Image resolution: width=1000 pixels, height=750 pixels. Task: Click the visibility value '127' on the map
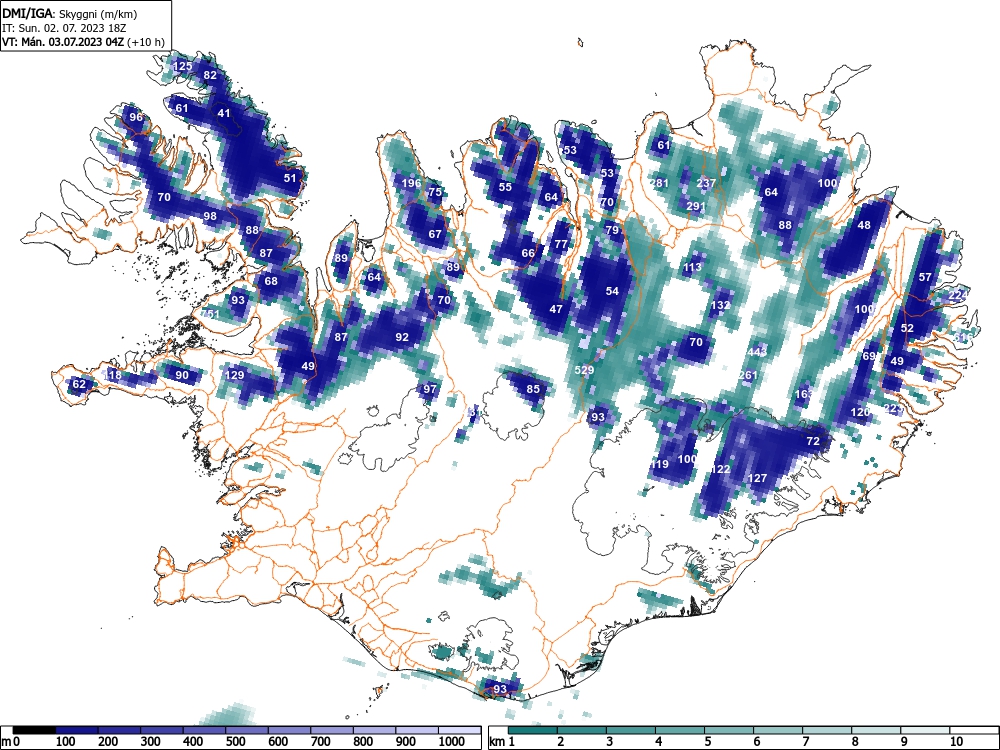(x=757, y=478)
